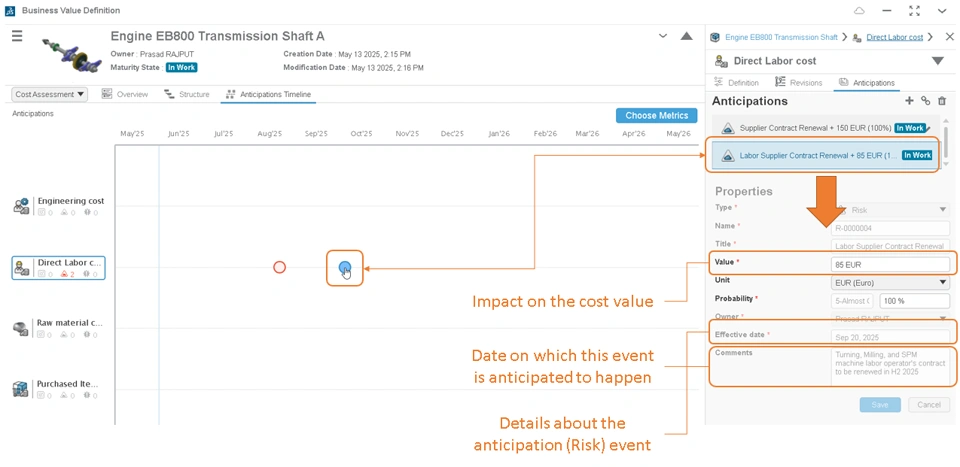Viewport: 960px width, 467px height.
Task: Click the red circle timeline marker
Action: pos(279,267)
